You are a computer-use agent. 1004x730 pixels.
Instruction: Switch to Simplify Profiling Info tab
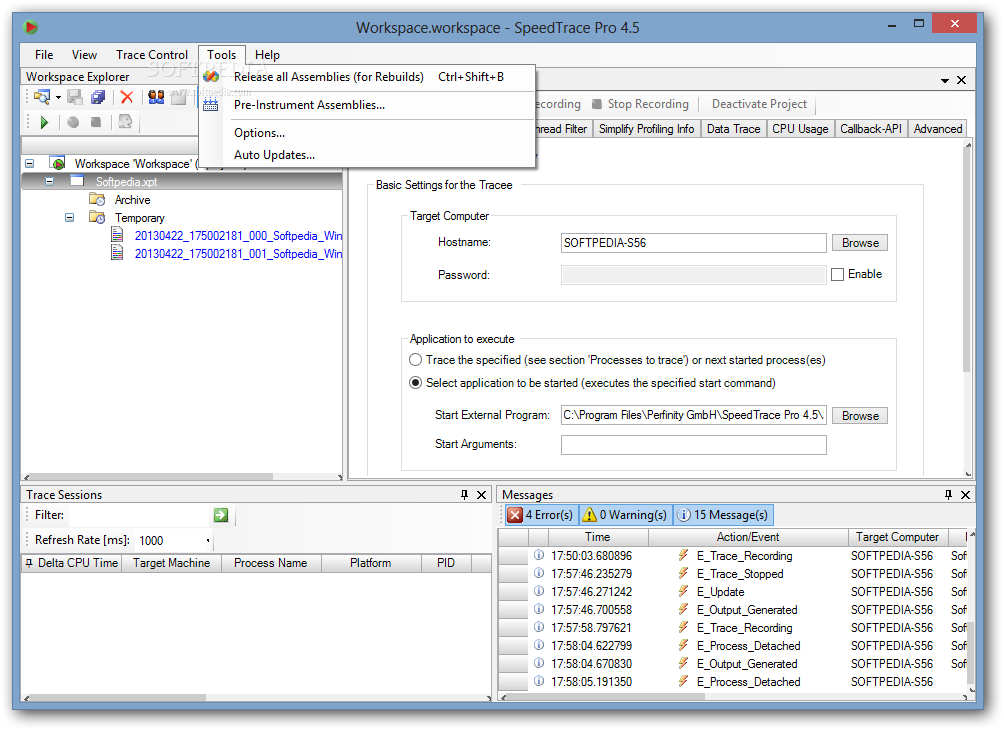(x=646, y=129)
